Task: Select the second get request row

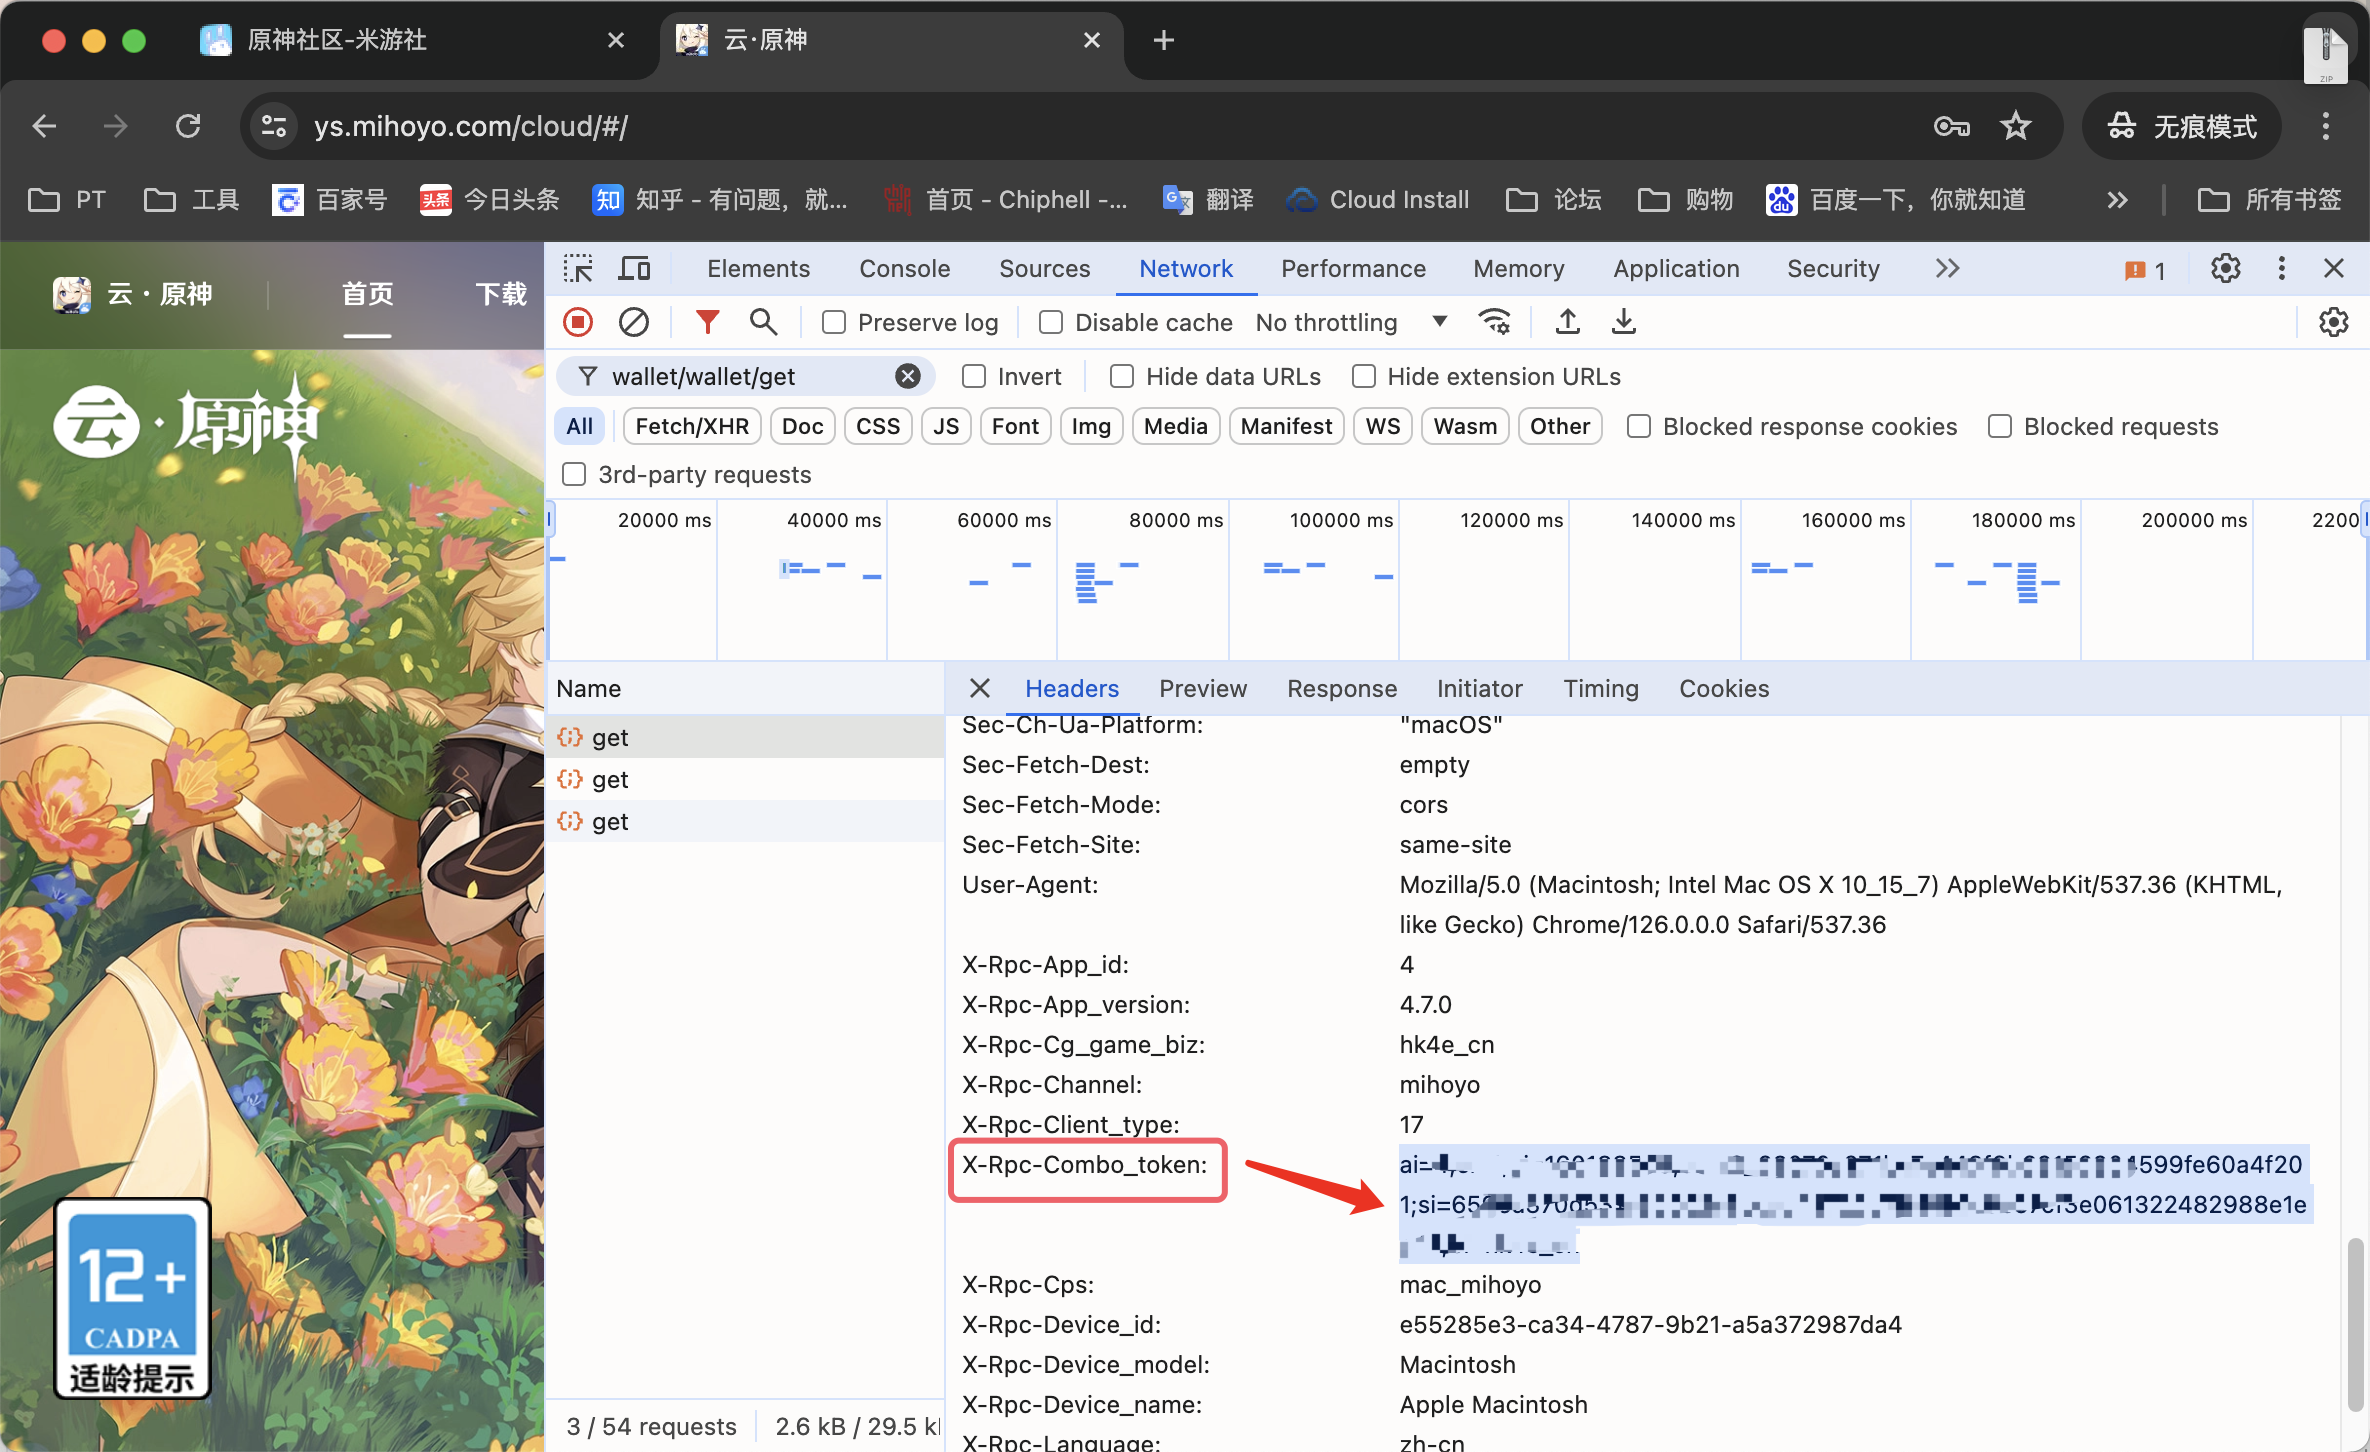Action: tap(745, 779)
